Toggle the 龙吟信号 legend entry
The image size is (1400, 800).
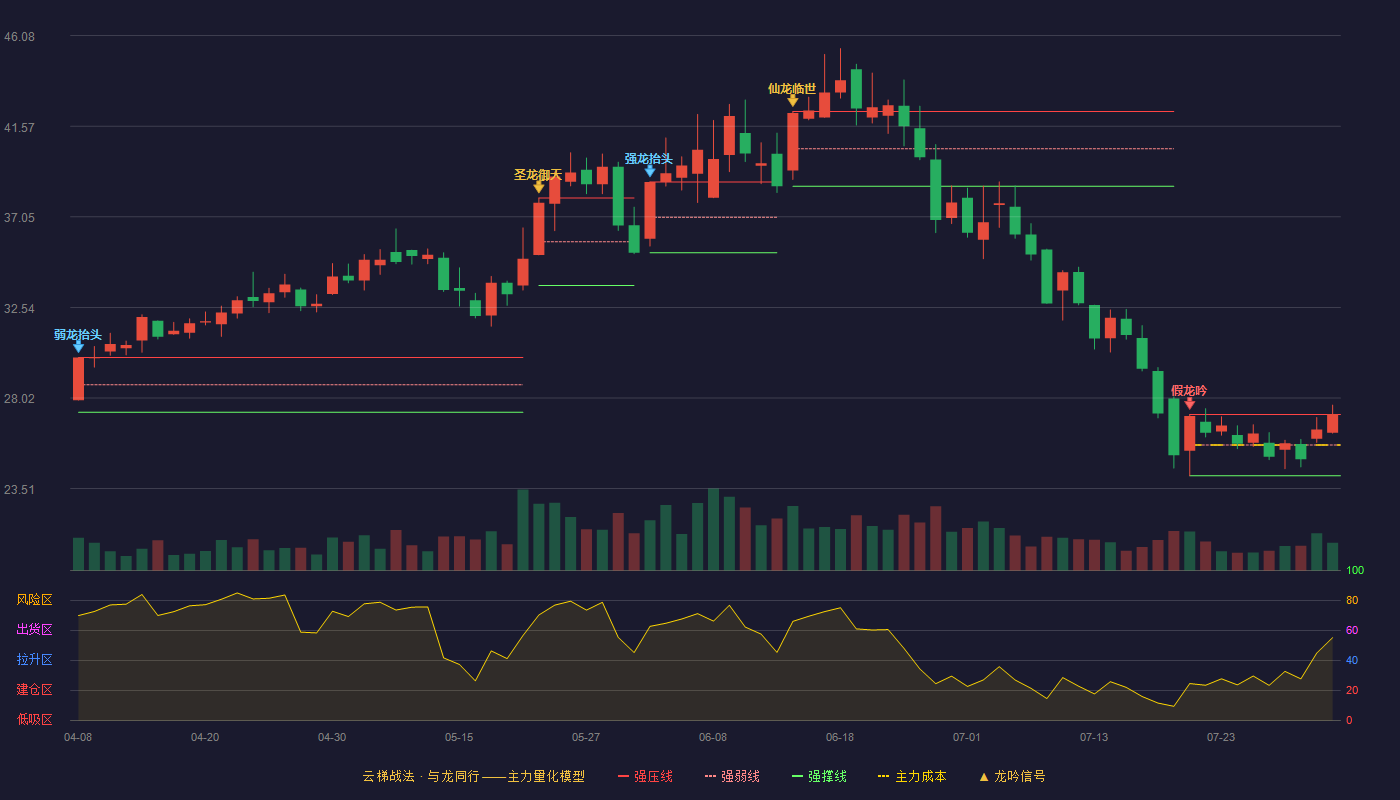(1012, 776)
